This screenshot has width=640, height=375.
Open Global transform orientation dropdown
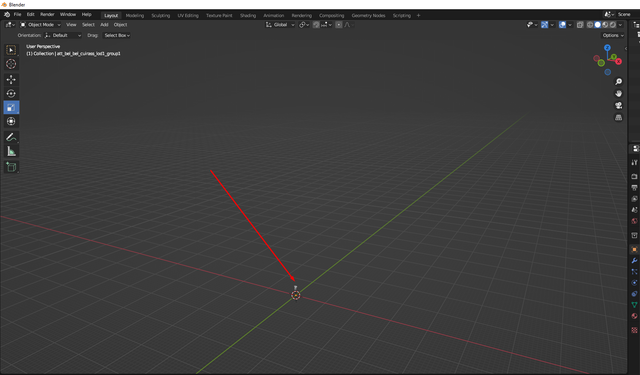280,25
